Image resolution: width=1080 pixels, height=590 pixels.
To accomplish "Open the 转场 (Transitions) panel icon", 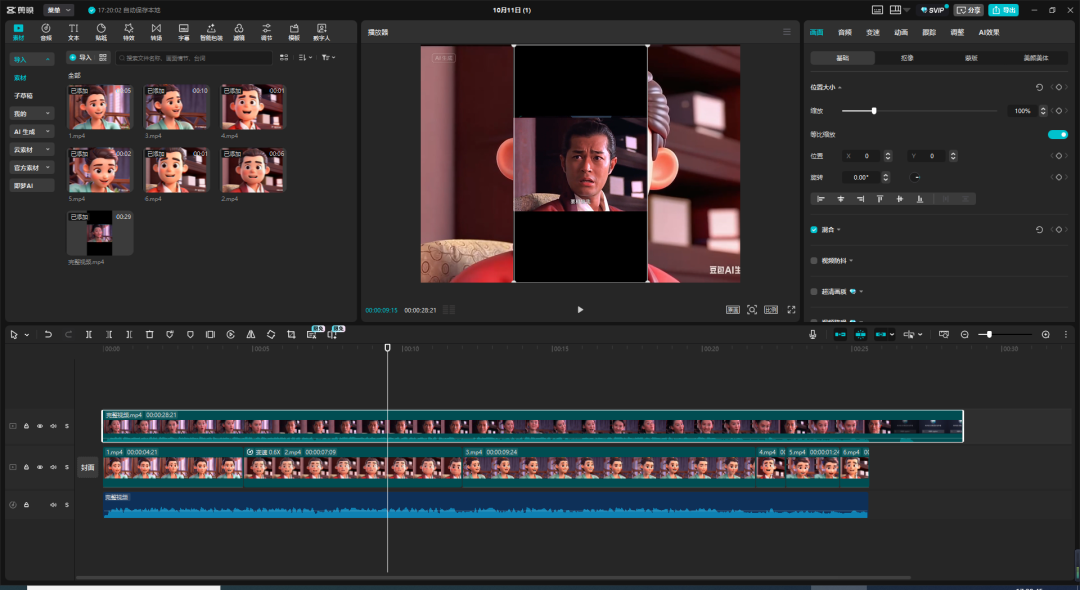I will point(156,32).
